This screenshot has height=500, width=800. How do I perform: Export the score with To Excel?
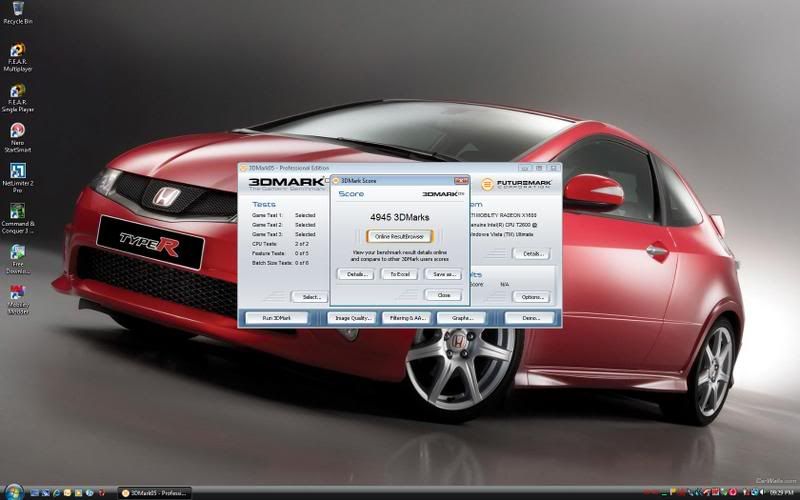pyautogui.click(x=399, y=274)
